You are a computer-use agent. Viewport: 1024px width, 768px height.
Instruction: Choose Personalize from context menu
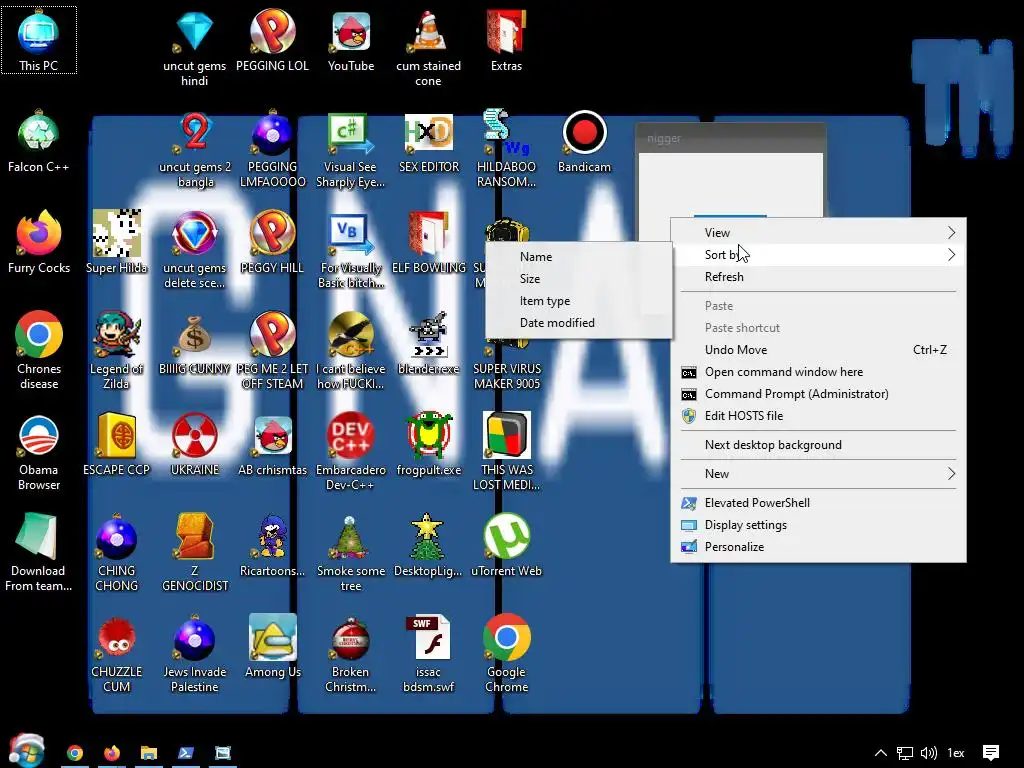pyautogui.click(x=818, y=547)
